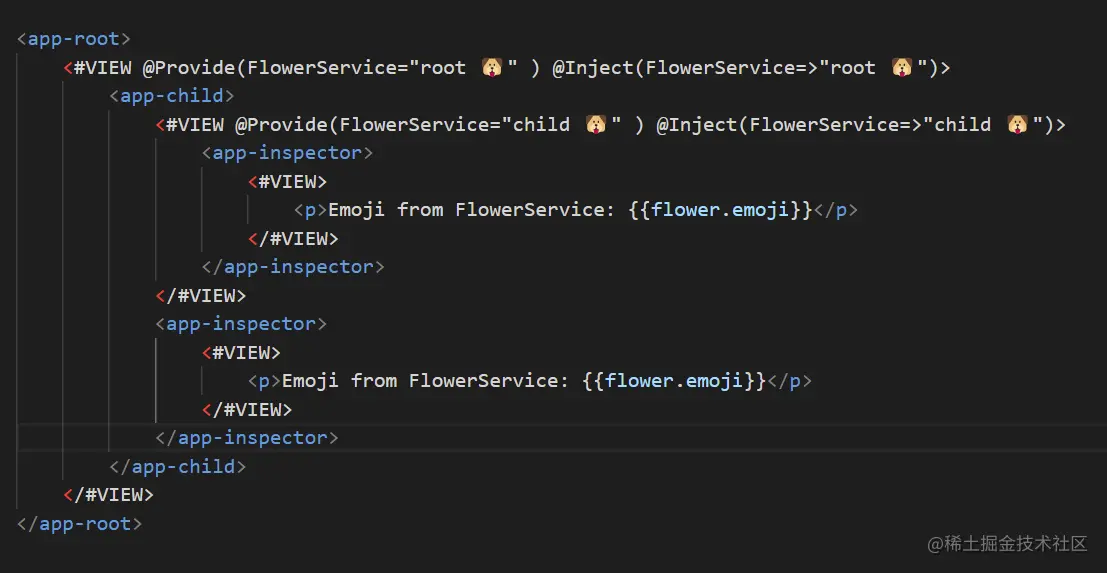
Task: Click the opening <app-root> tag
Action: coord(74,39)
